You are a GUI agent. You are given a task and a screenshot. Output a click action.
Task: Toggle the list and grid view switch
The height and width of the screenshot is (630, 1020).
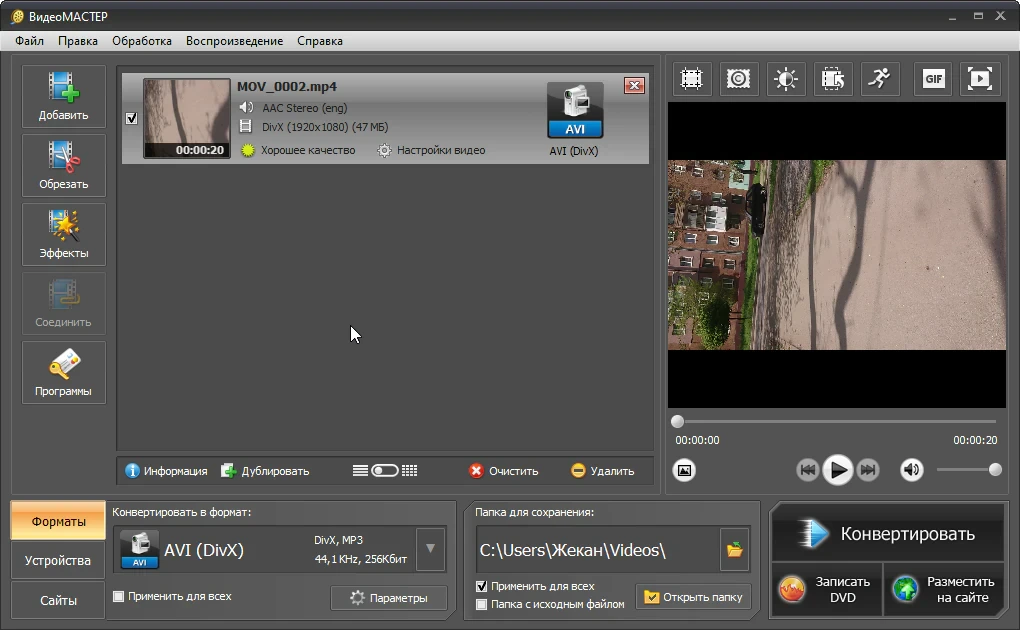pyautogui.click(x=384, y=471)
